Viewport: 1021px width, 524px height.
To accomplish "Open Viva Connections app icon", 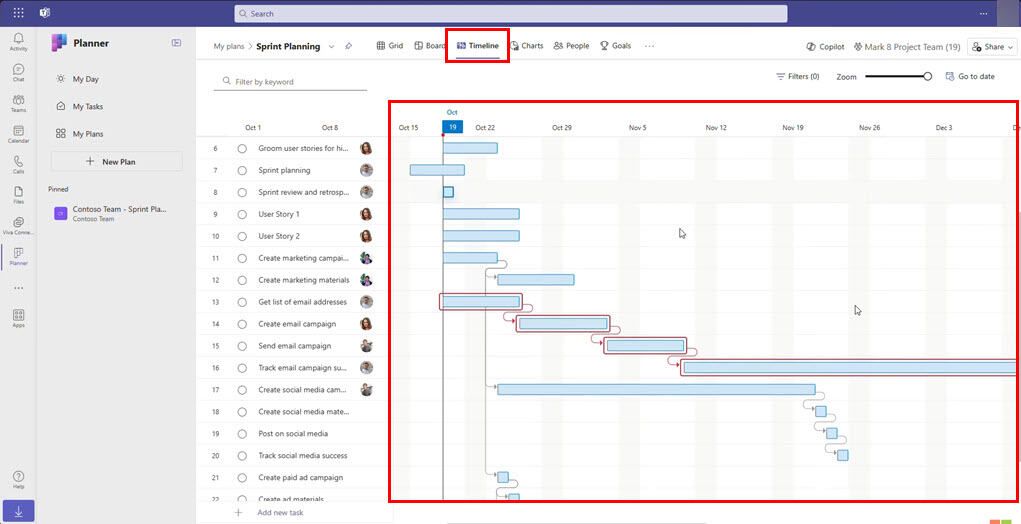I will [x=18, y=226].
